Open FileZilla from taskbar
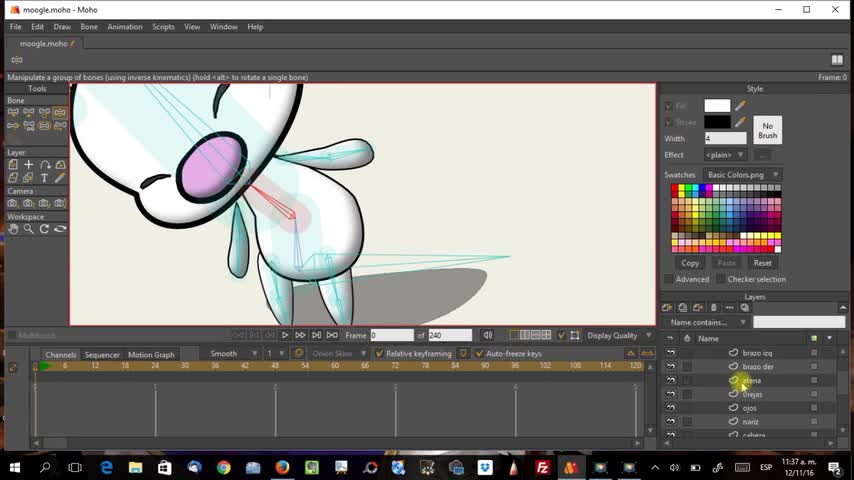The height and width of the screenshot is (480, 854). click(542, 467)
